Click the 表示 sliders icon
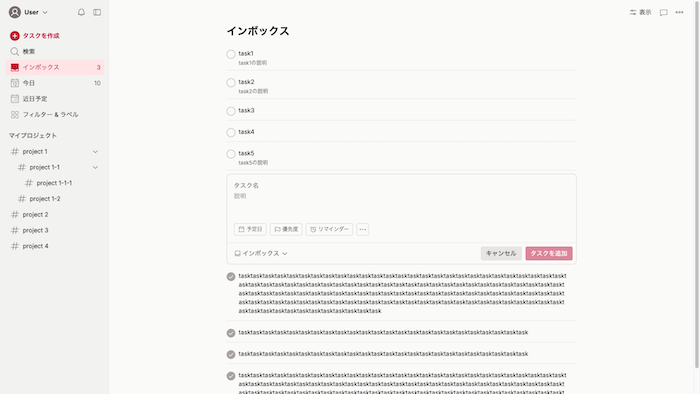 (x=633, y=12)
